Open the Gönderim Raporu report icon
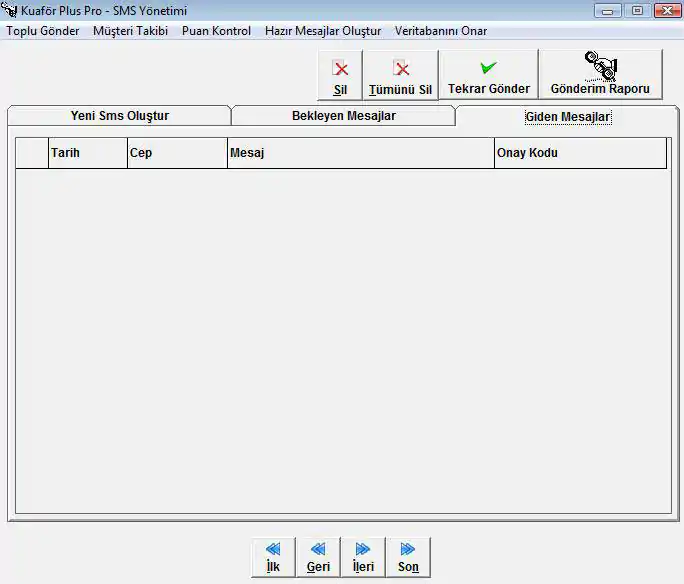 point(600,67)
